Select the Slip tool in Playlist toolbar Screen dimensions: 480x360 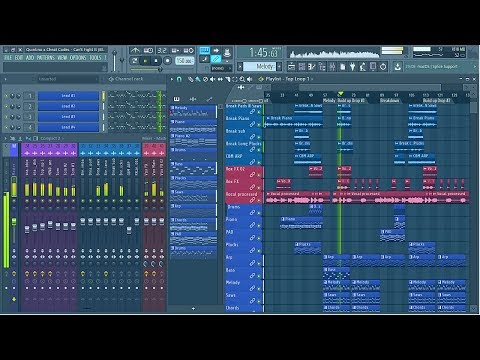coord(220,79)
